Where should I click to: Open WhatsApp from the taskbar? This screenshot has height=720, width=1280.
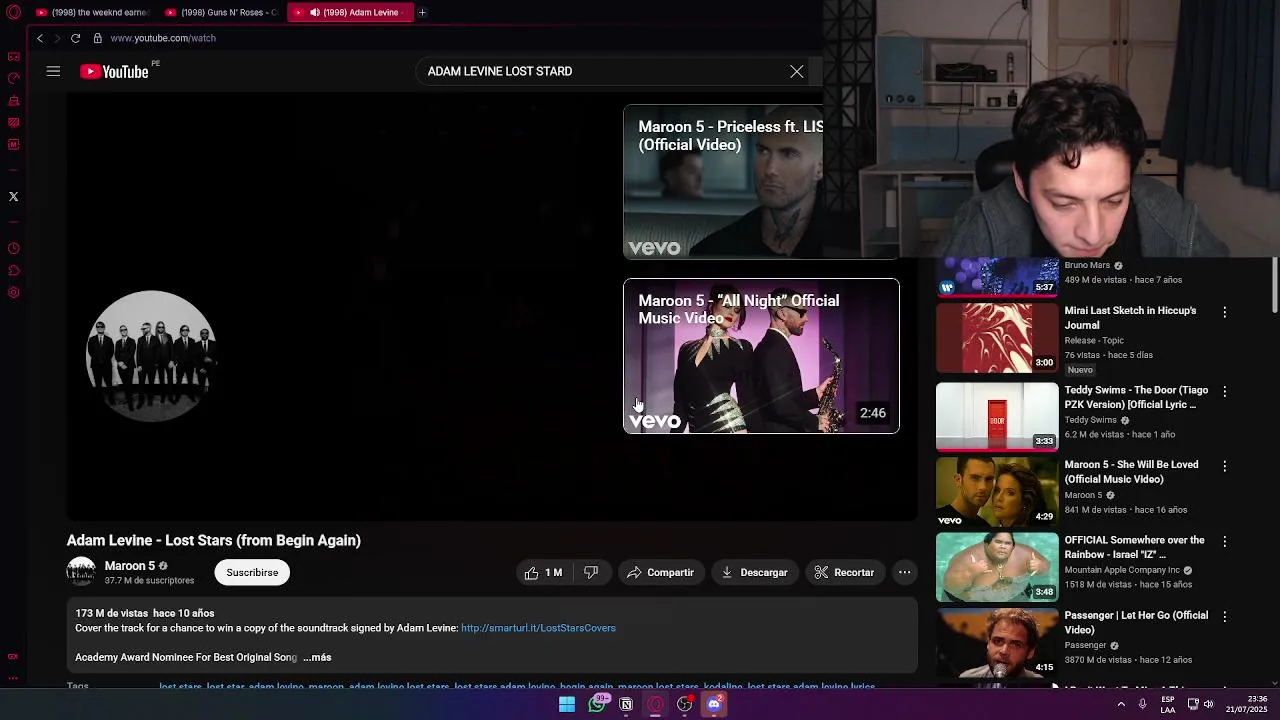point(597,704)
